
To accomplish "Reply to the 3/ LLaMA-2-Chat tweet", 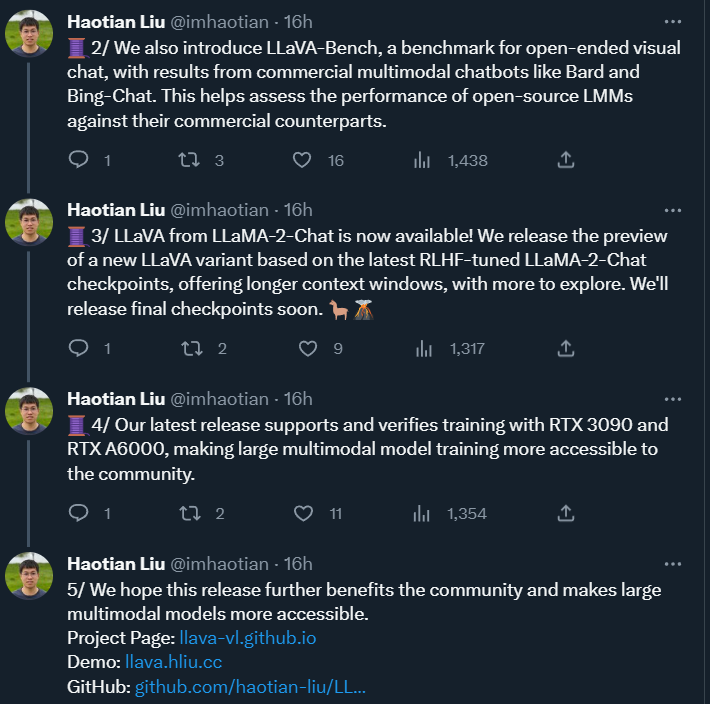I will (78, 348).
